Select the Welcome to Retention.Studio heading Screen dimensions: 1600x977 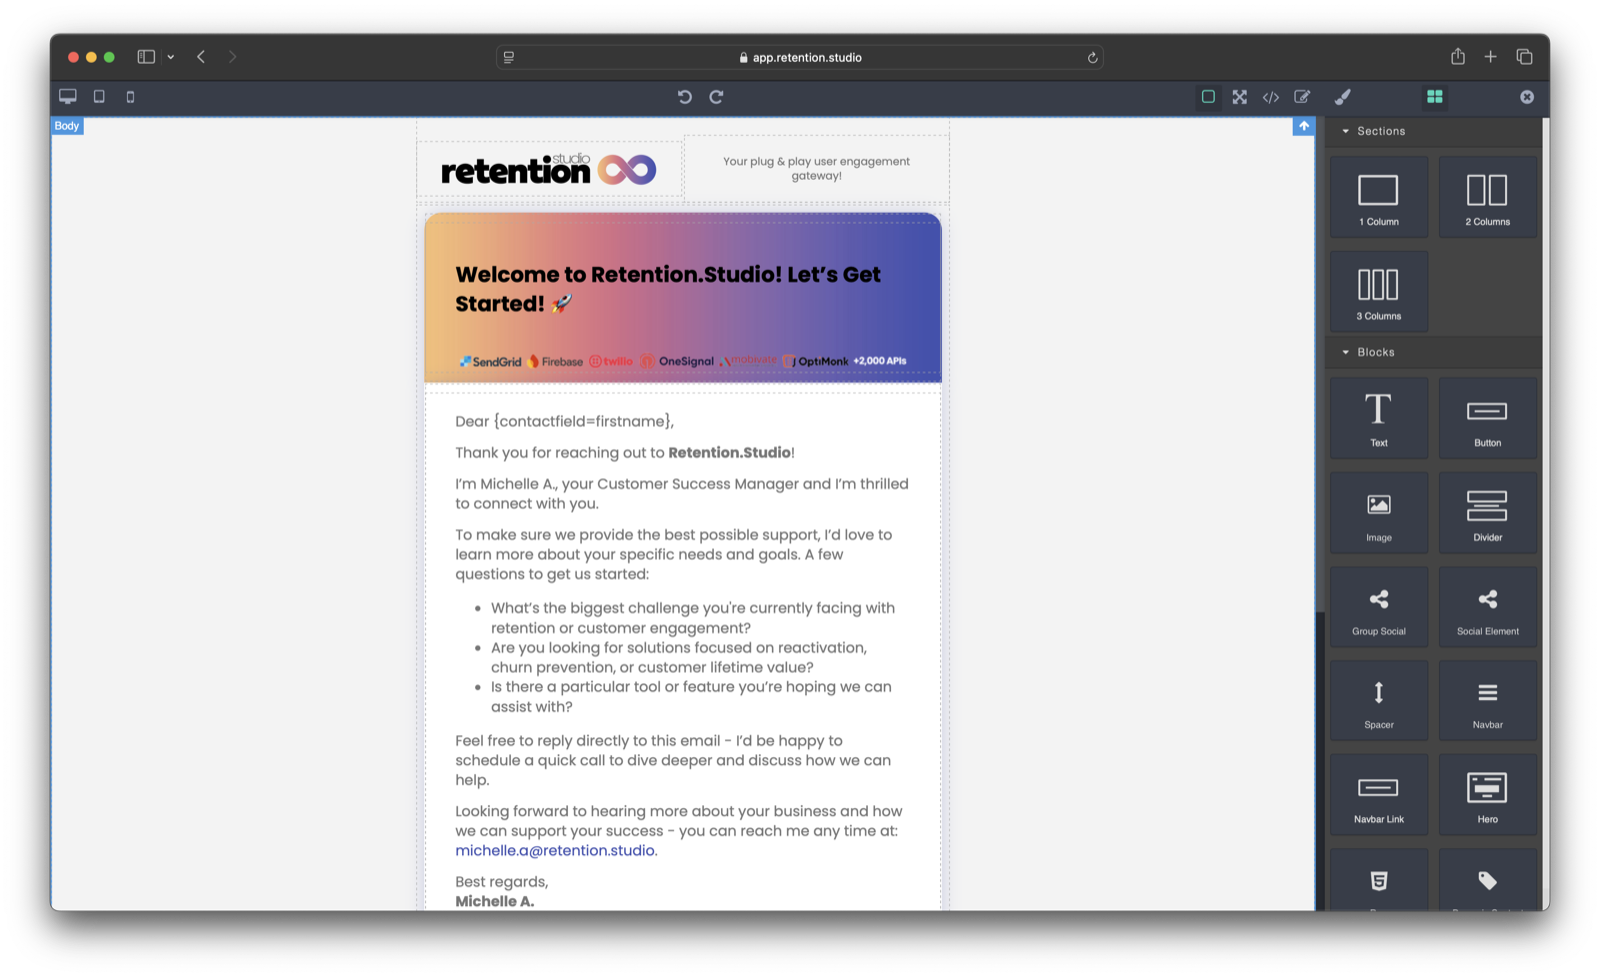(668, 289)
